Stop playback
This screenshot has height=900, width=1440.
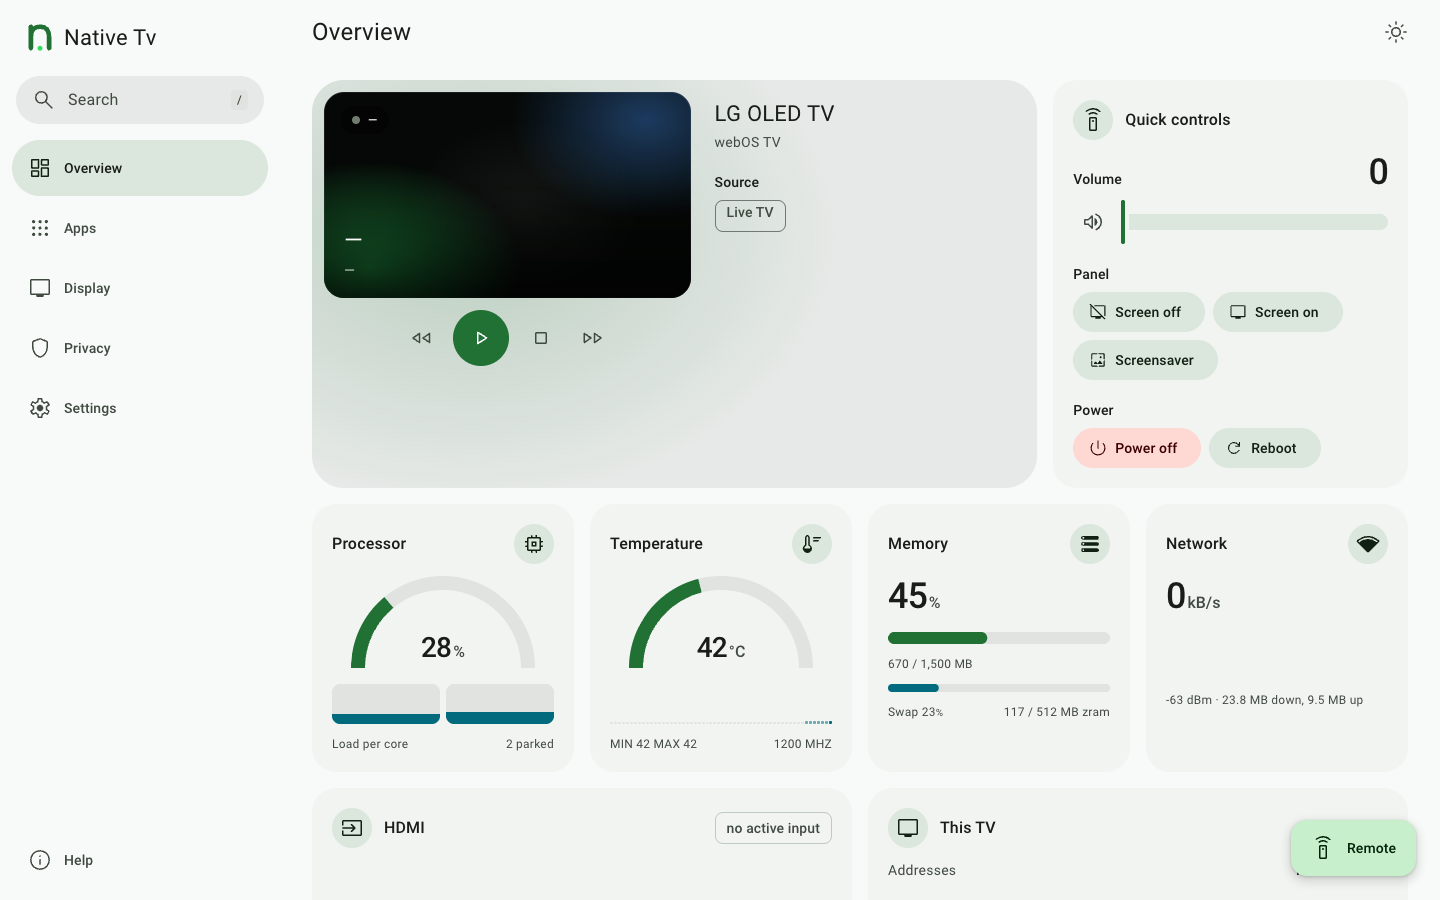point(541,338)
